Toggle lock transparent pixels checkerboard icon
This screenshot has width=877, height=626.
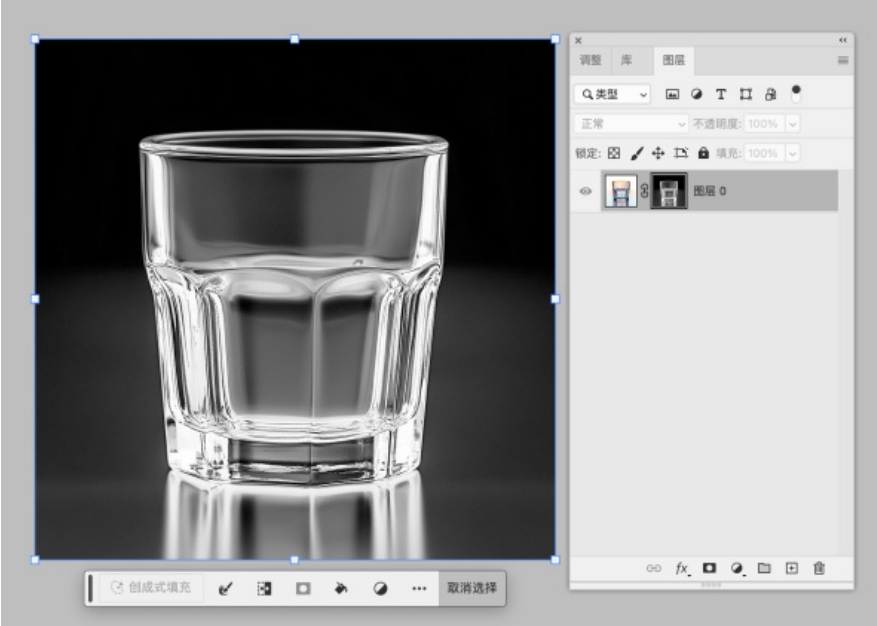click(614, 155)
